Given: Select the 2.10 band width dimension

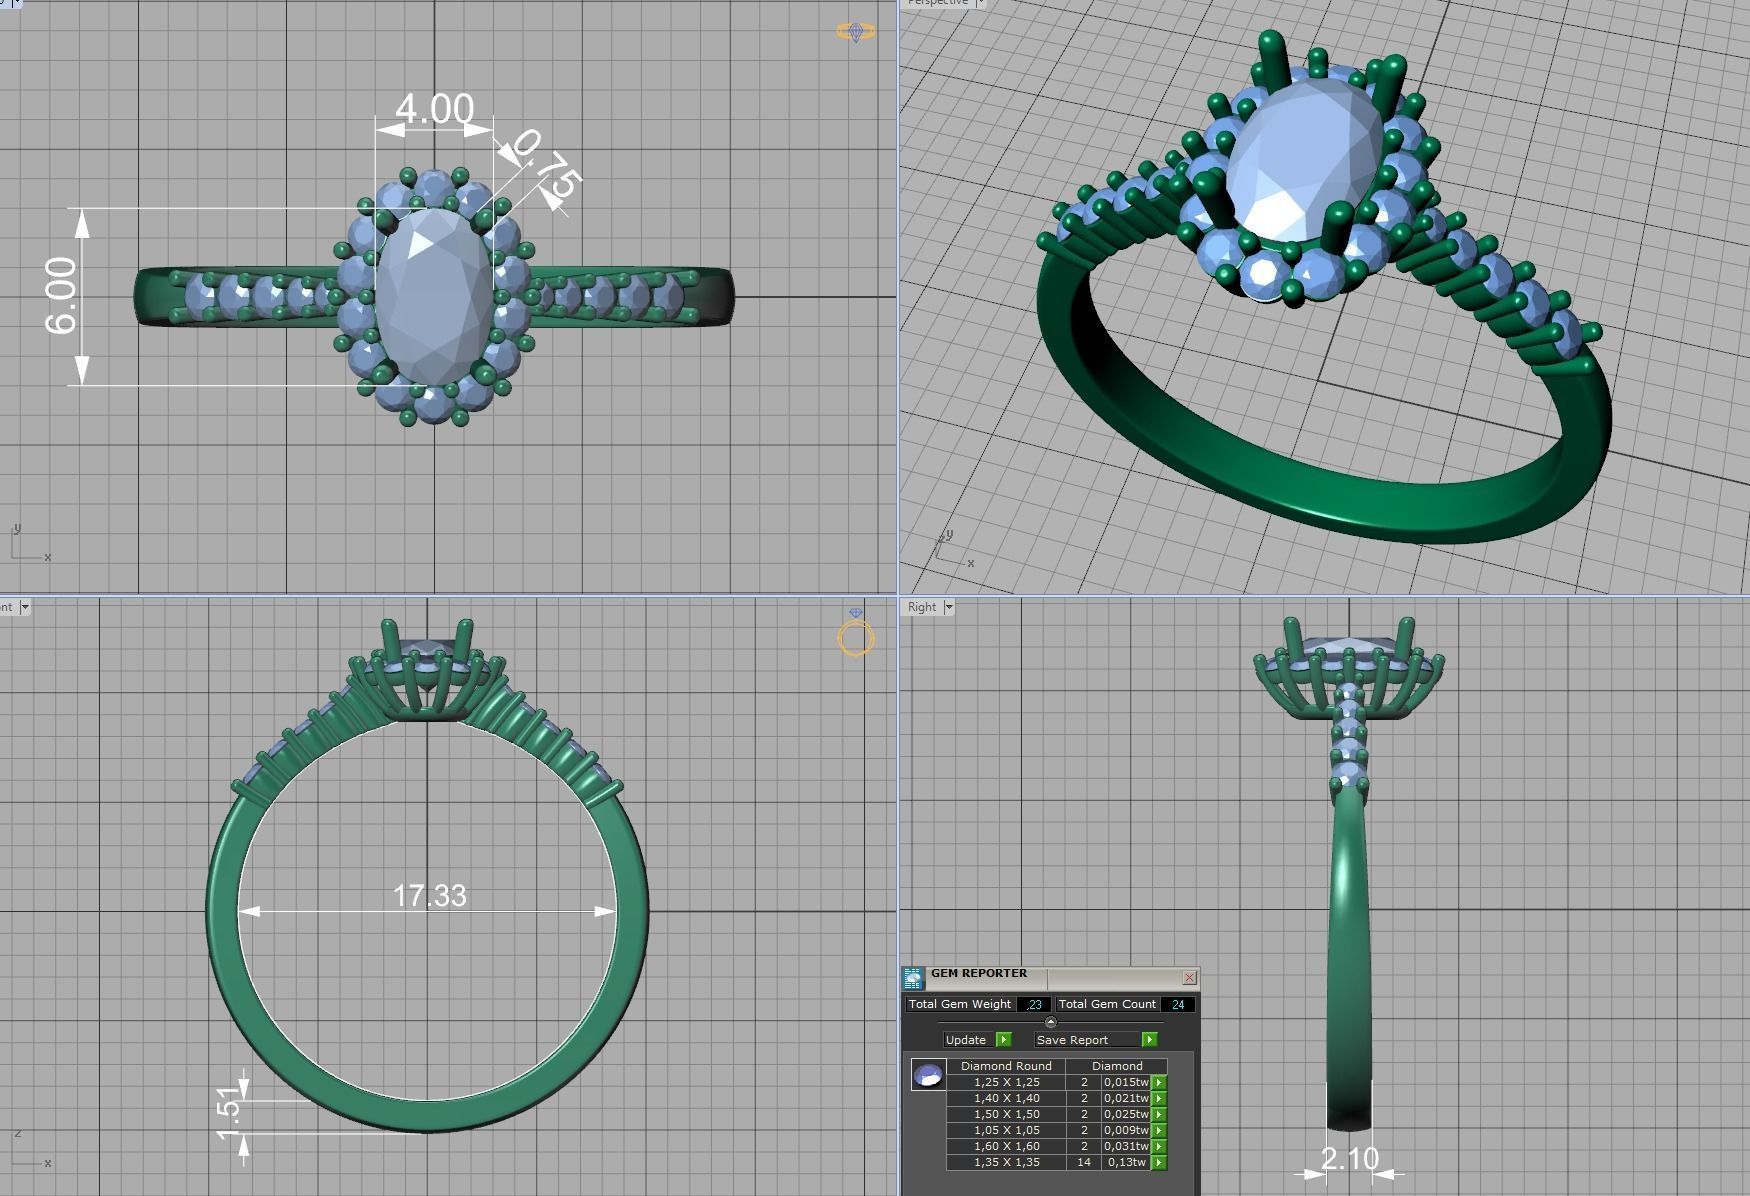Looking at the screenshot, I should click(x=1349, y=1158).
